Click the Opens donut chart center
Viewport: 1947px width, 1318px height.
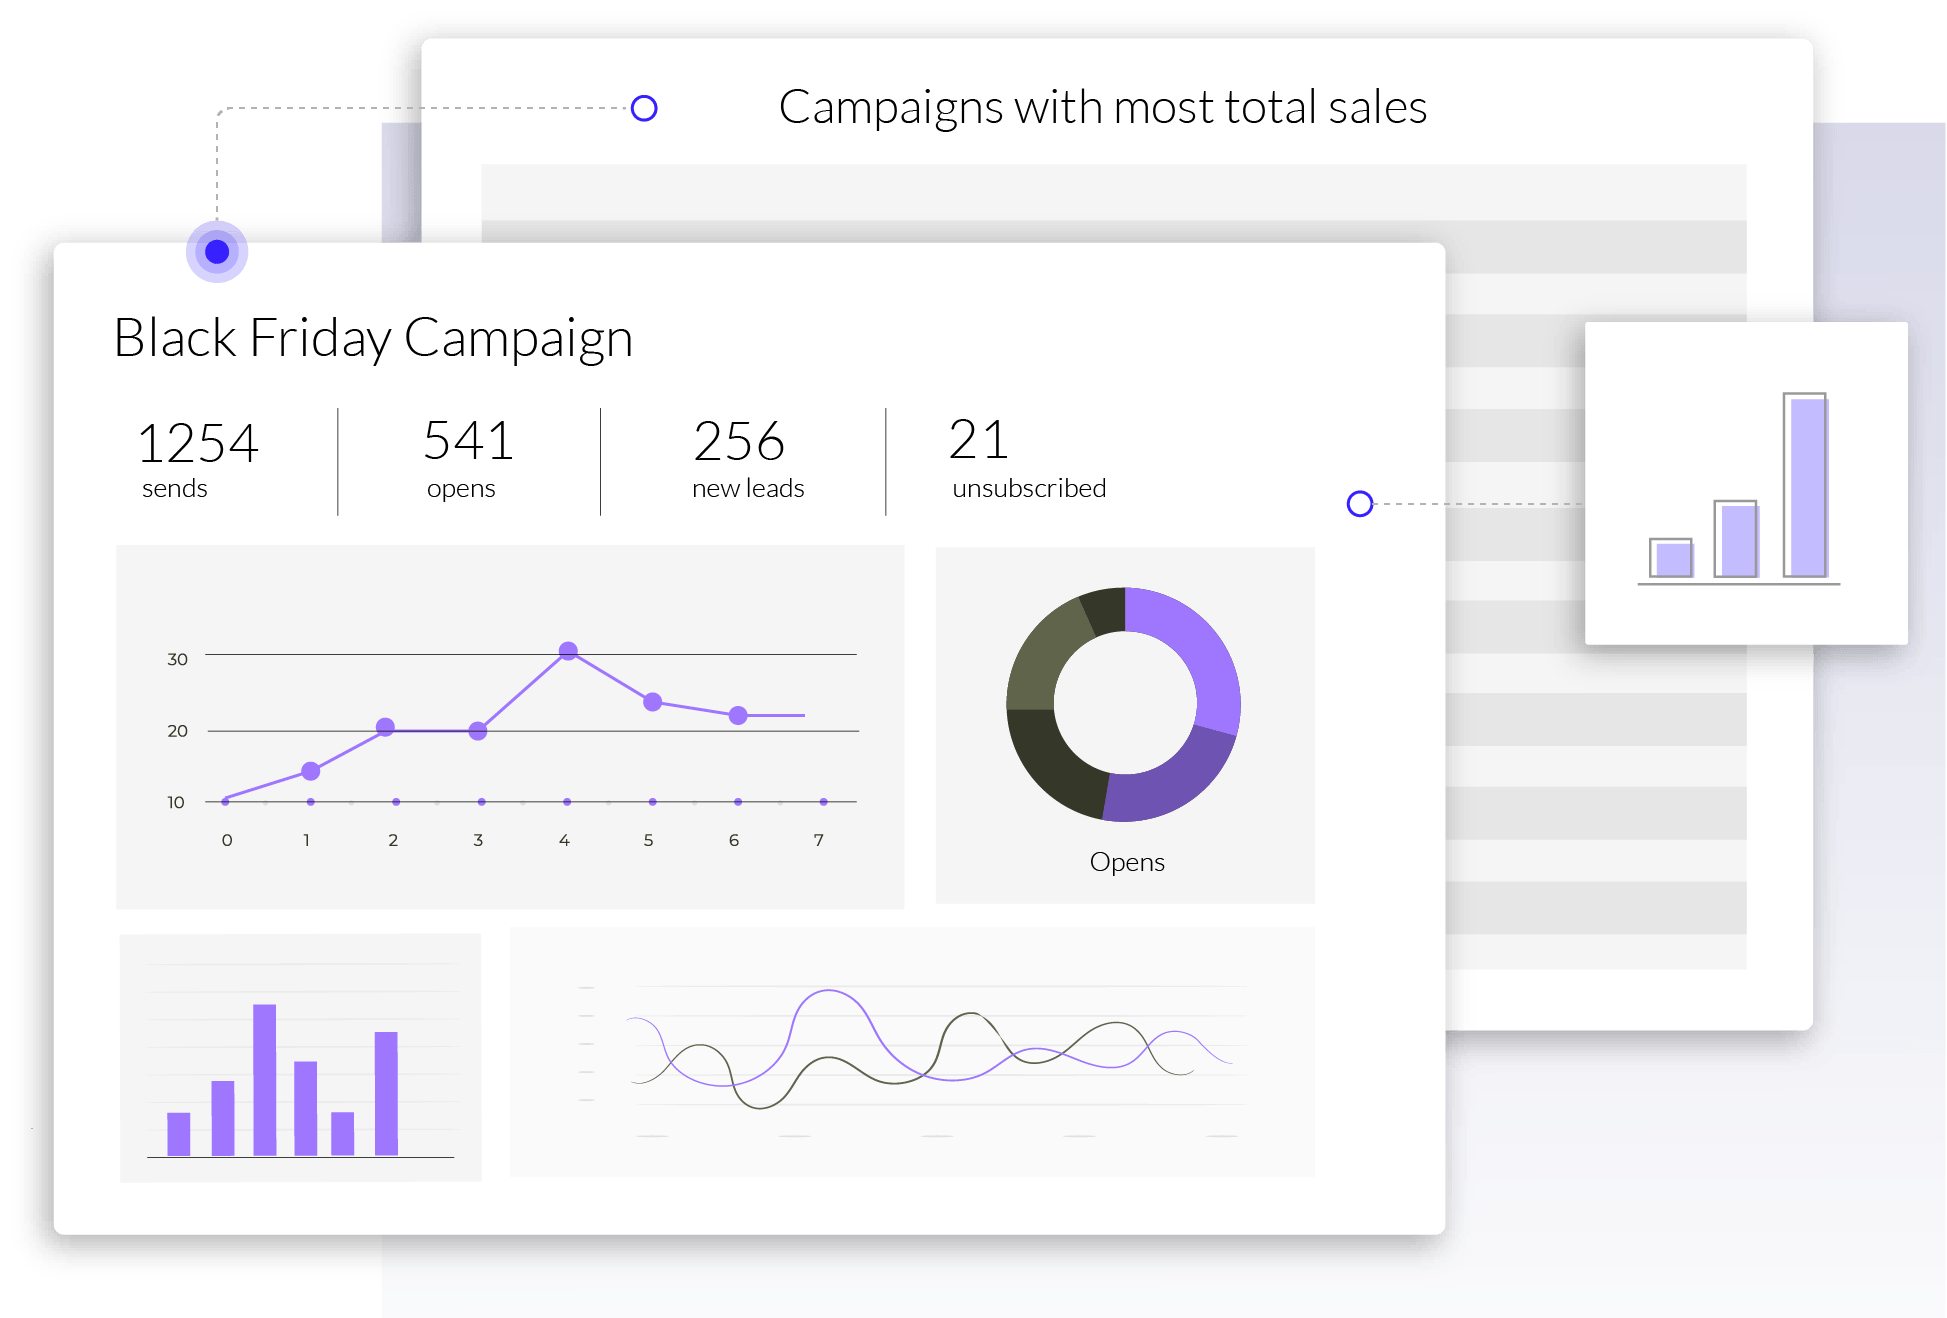coord(1124,703)
